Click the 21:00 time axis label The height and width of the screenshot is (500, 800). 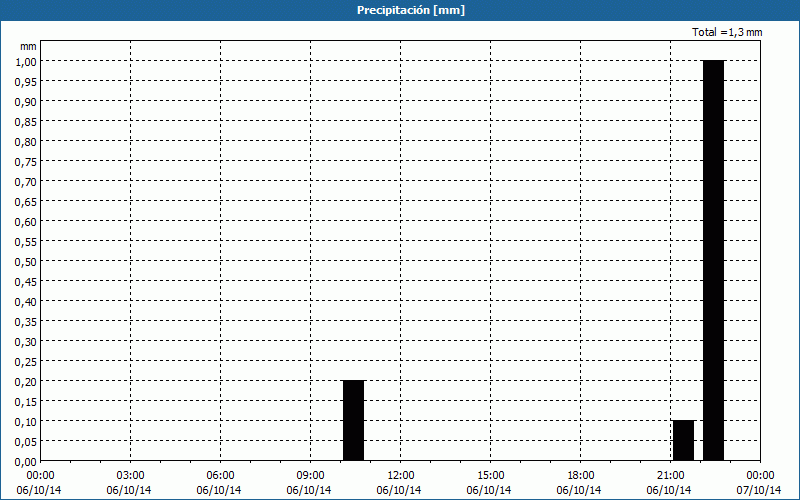[x=670, y=476]
